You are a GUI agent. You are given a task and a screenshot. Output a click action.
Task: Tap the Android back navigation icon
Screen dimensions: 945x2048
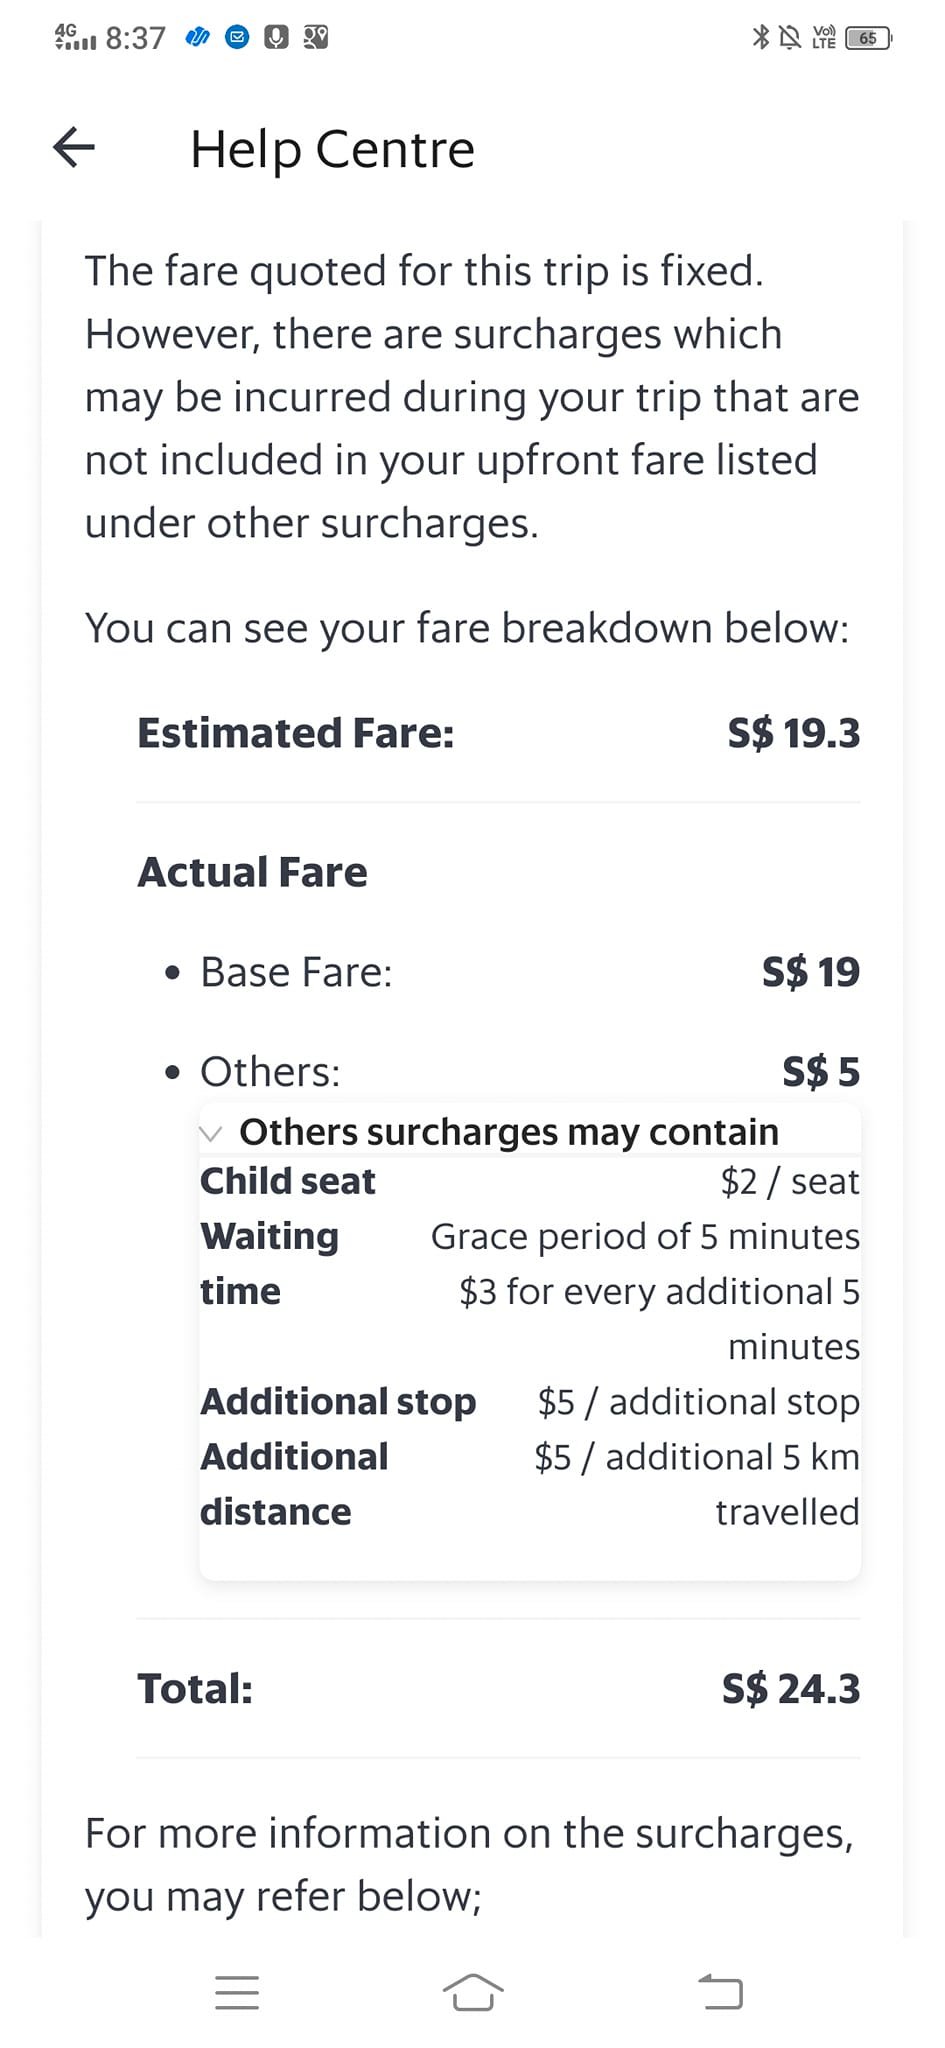[720, 1991]
